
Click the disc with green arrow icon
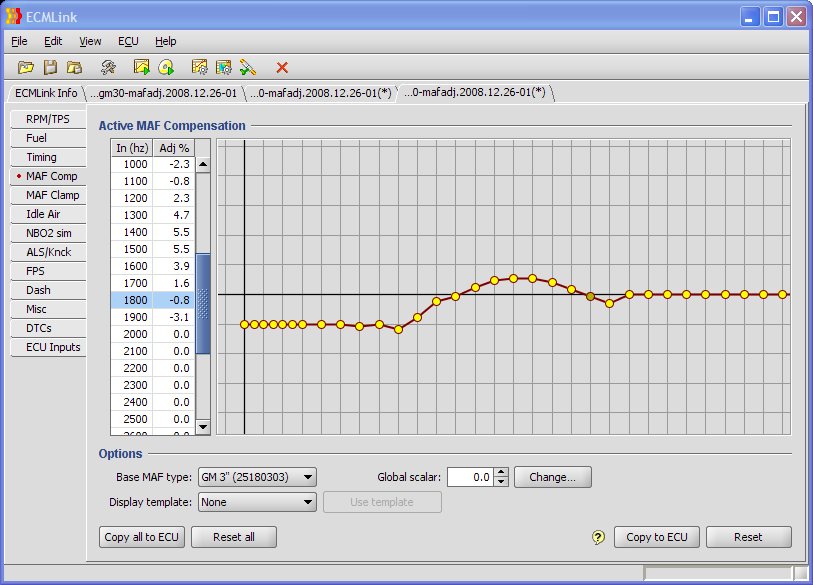point(166,67)
